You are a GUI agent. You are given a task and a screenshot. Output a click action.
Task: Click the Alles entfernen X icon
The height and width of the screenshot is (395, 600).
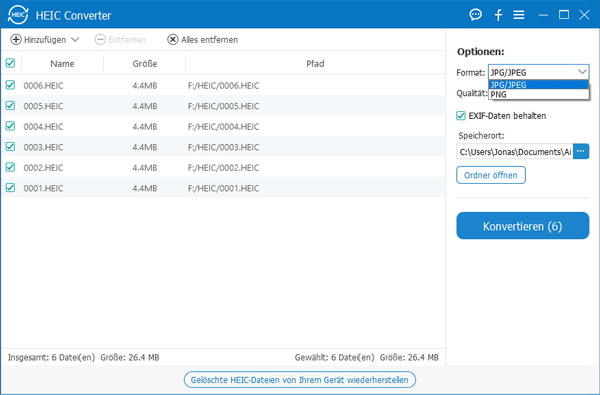(x=173, y=39)
